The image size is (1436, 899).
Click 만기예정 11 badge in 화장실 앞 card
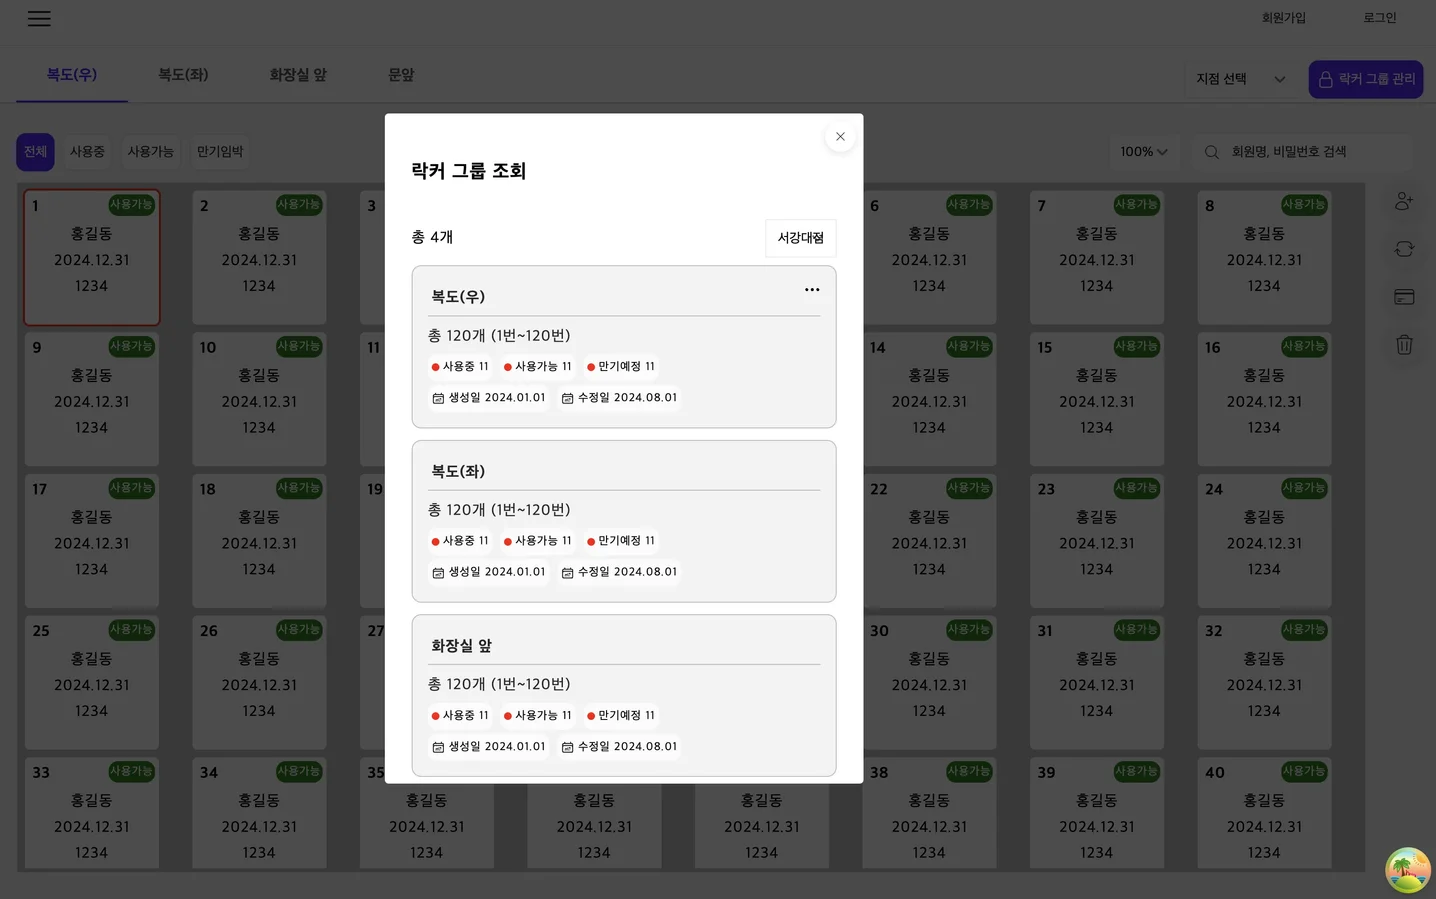(x=621, y=715)
